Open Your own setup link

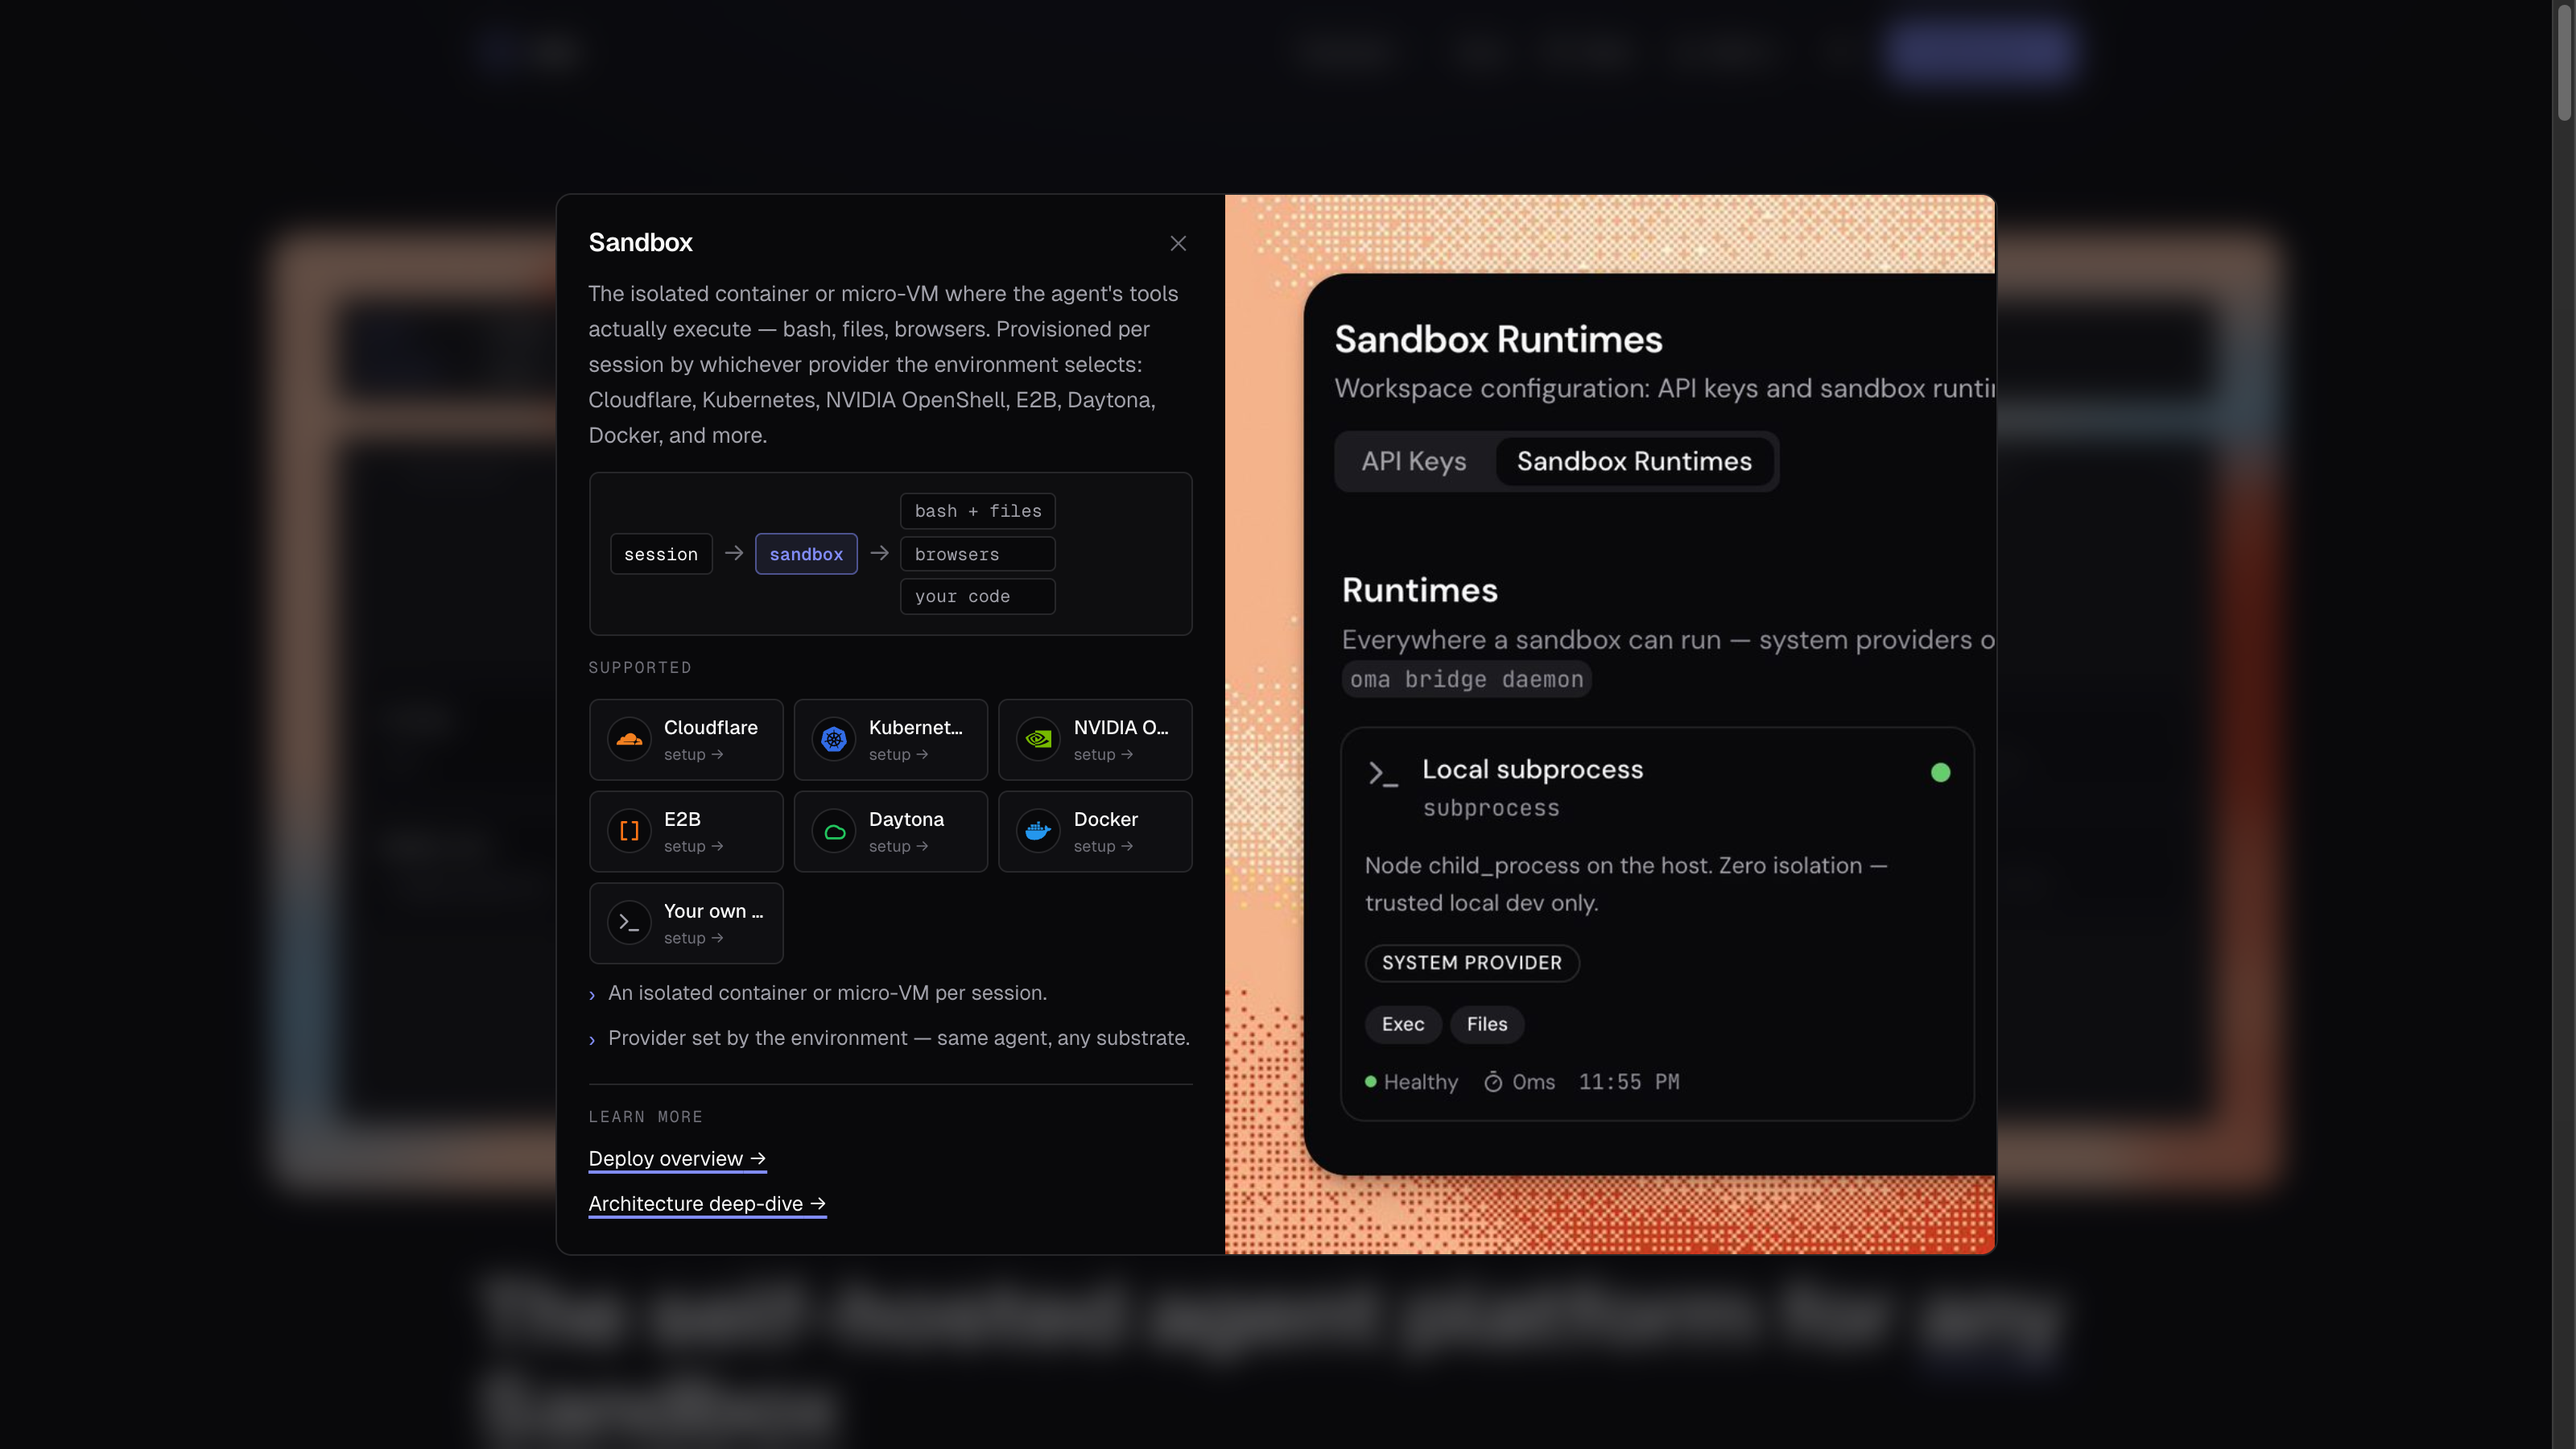click(x=693, y=939)
